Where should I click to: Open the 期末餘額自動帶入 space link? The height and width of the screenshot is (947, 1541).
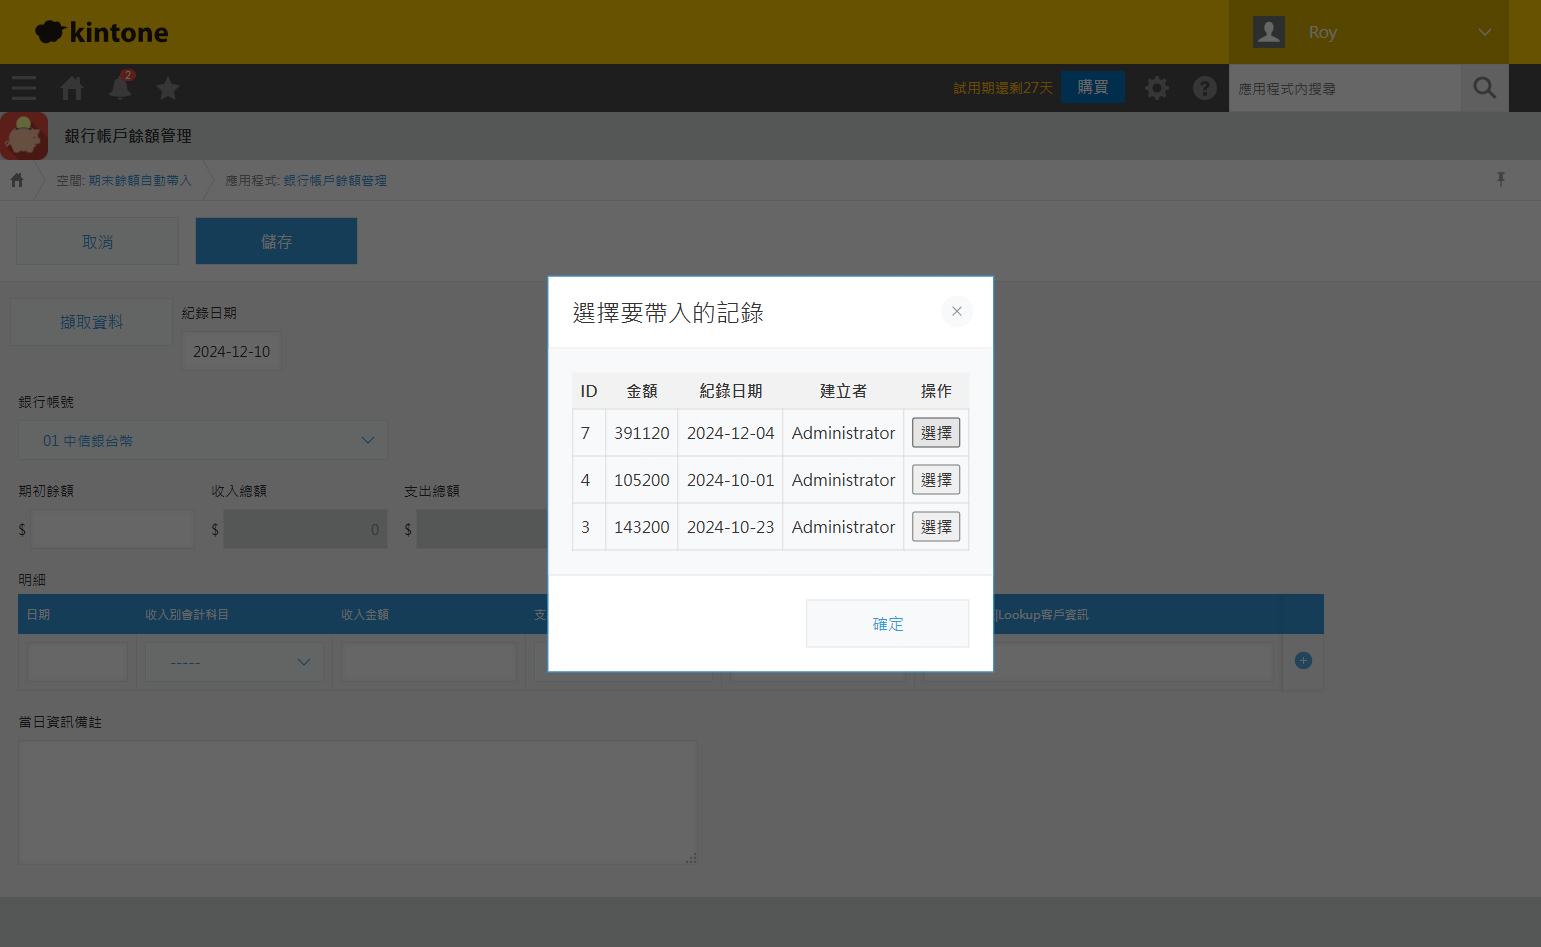139,181
